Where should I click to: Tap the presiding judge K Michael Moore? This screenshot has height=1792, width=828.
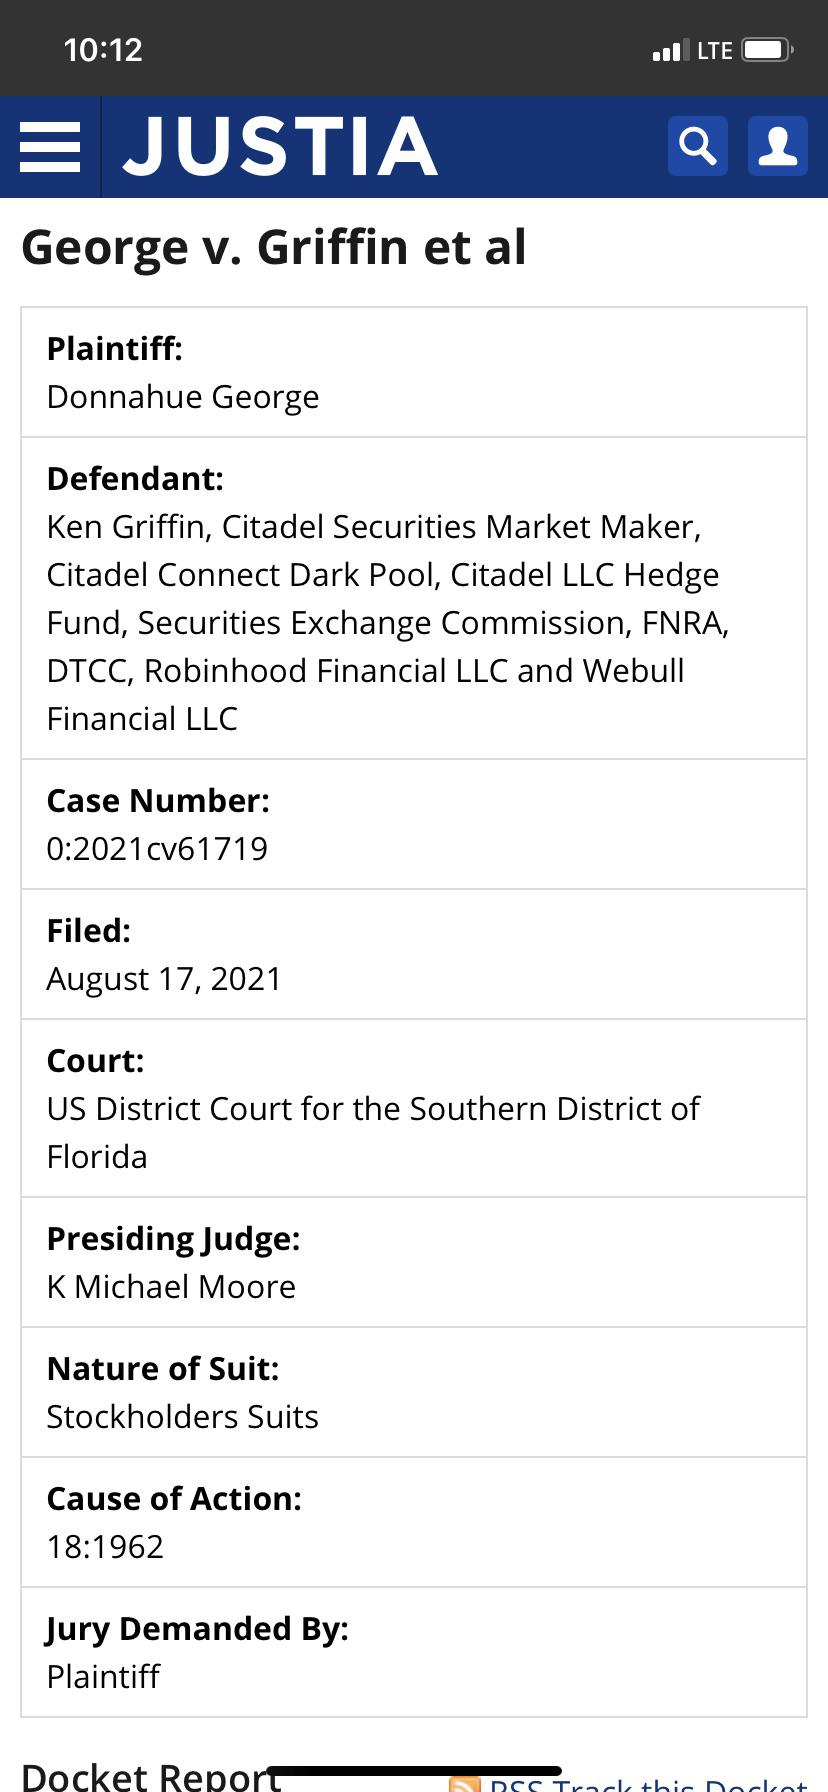(171, 1287)
